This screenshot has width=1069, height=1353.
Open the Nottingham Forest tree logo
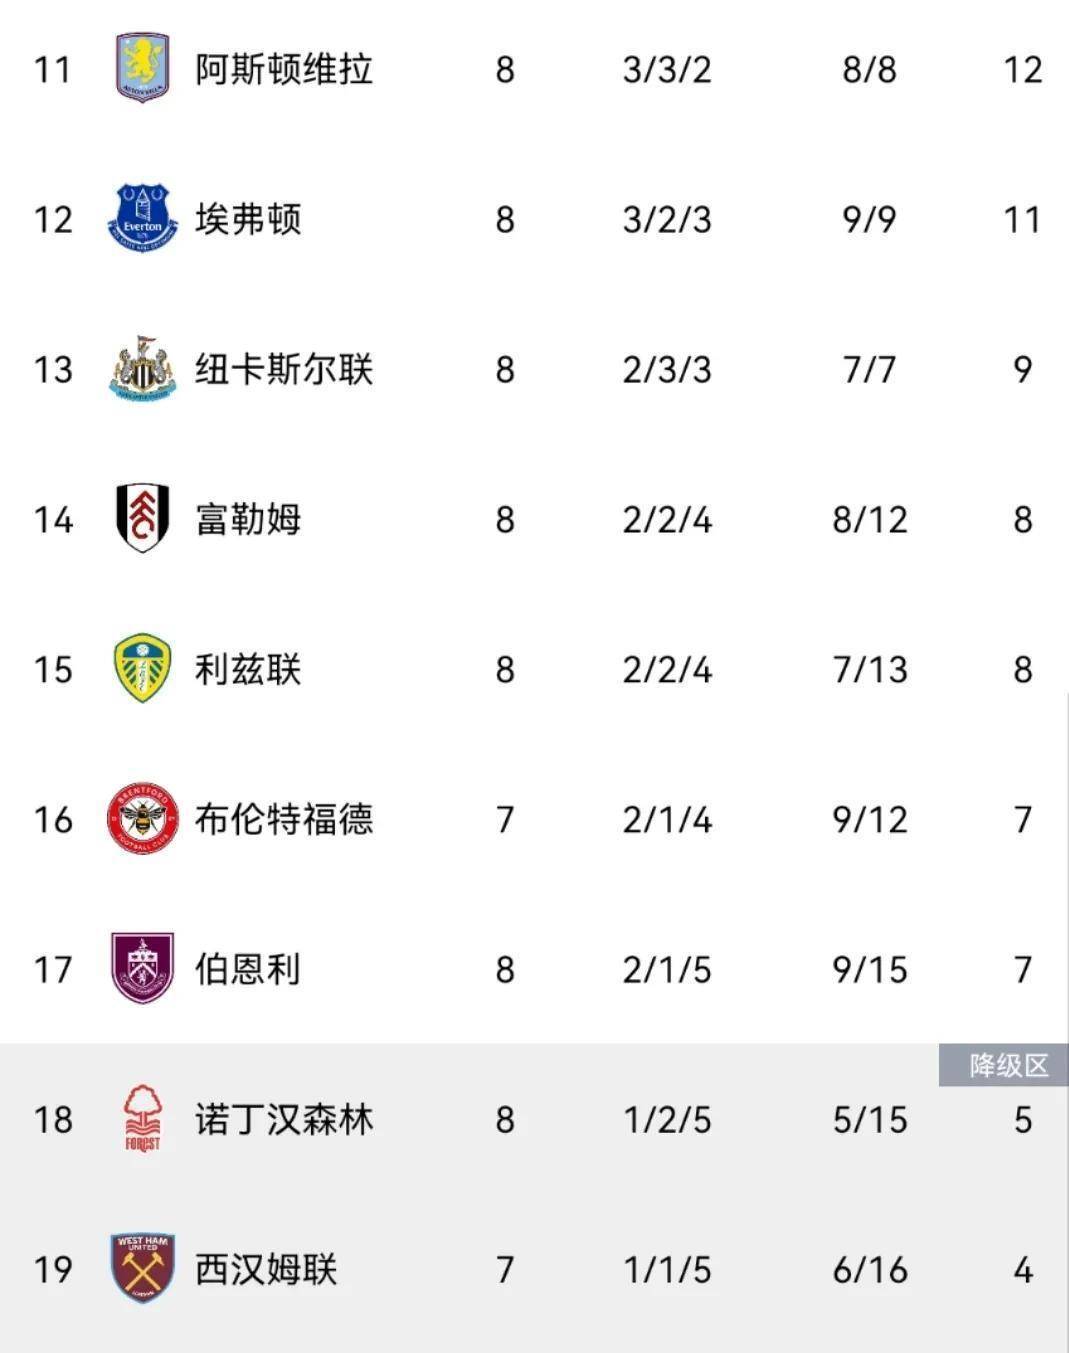point(142,1118)
